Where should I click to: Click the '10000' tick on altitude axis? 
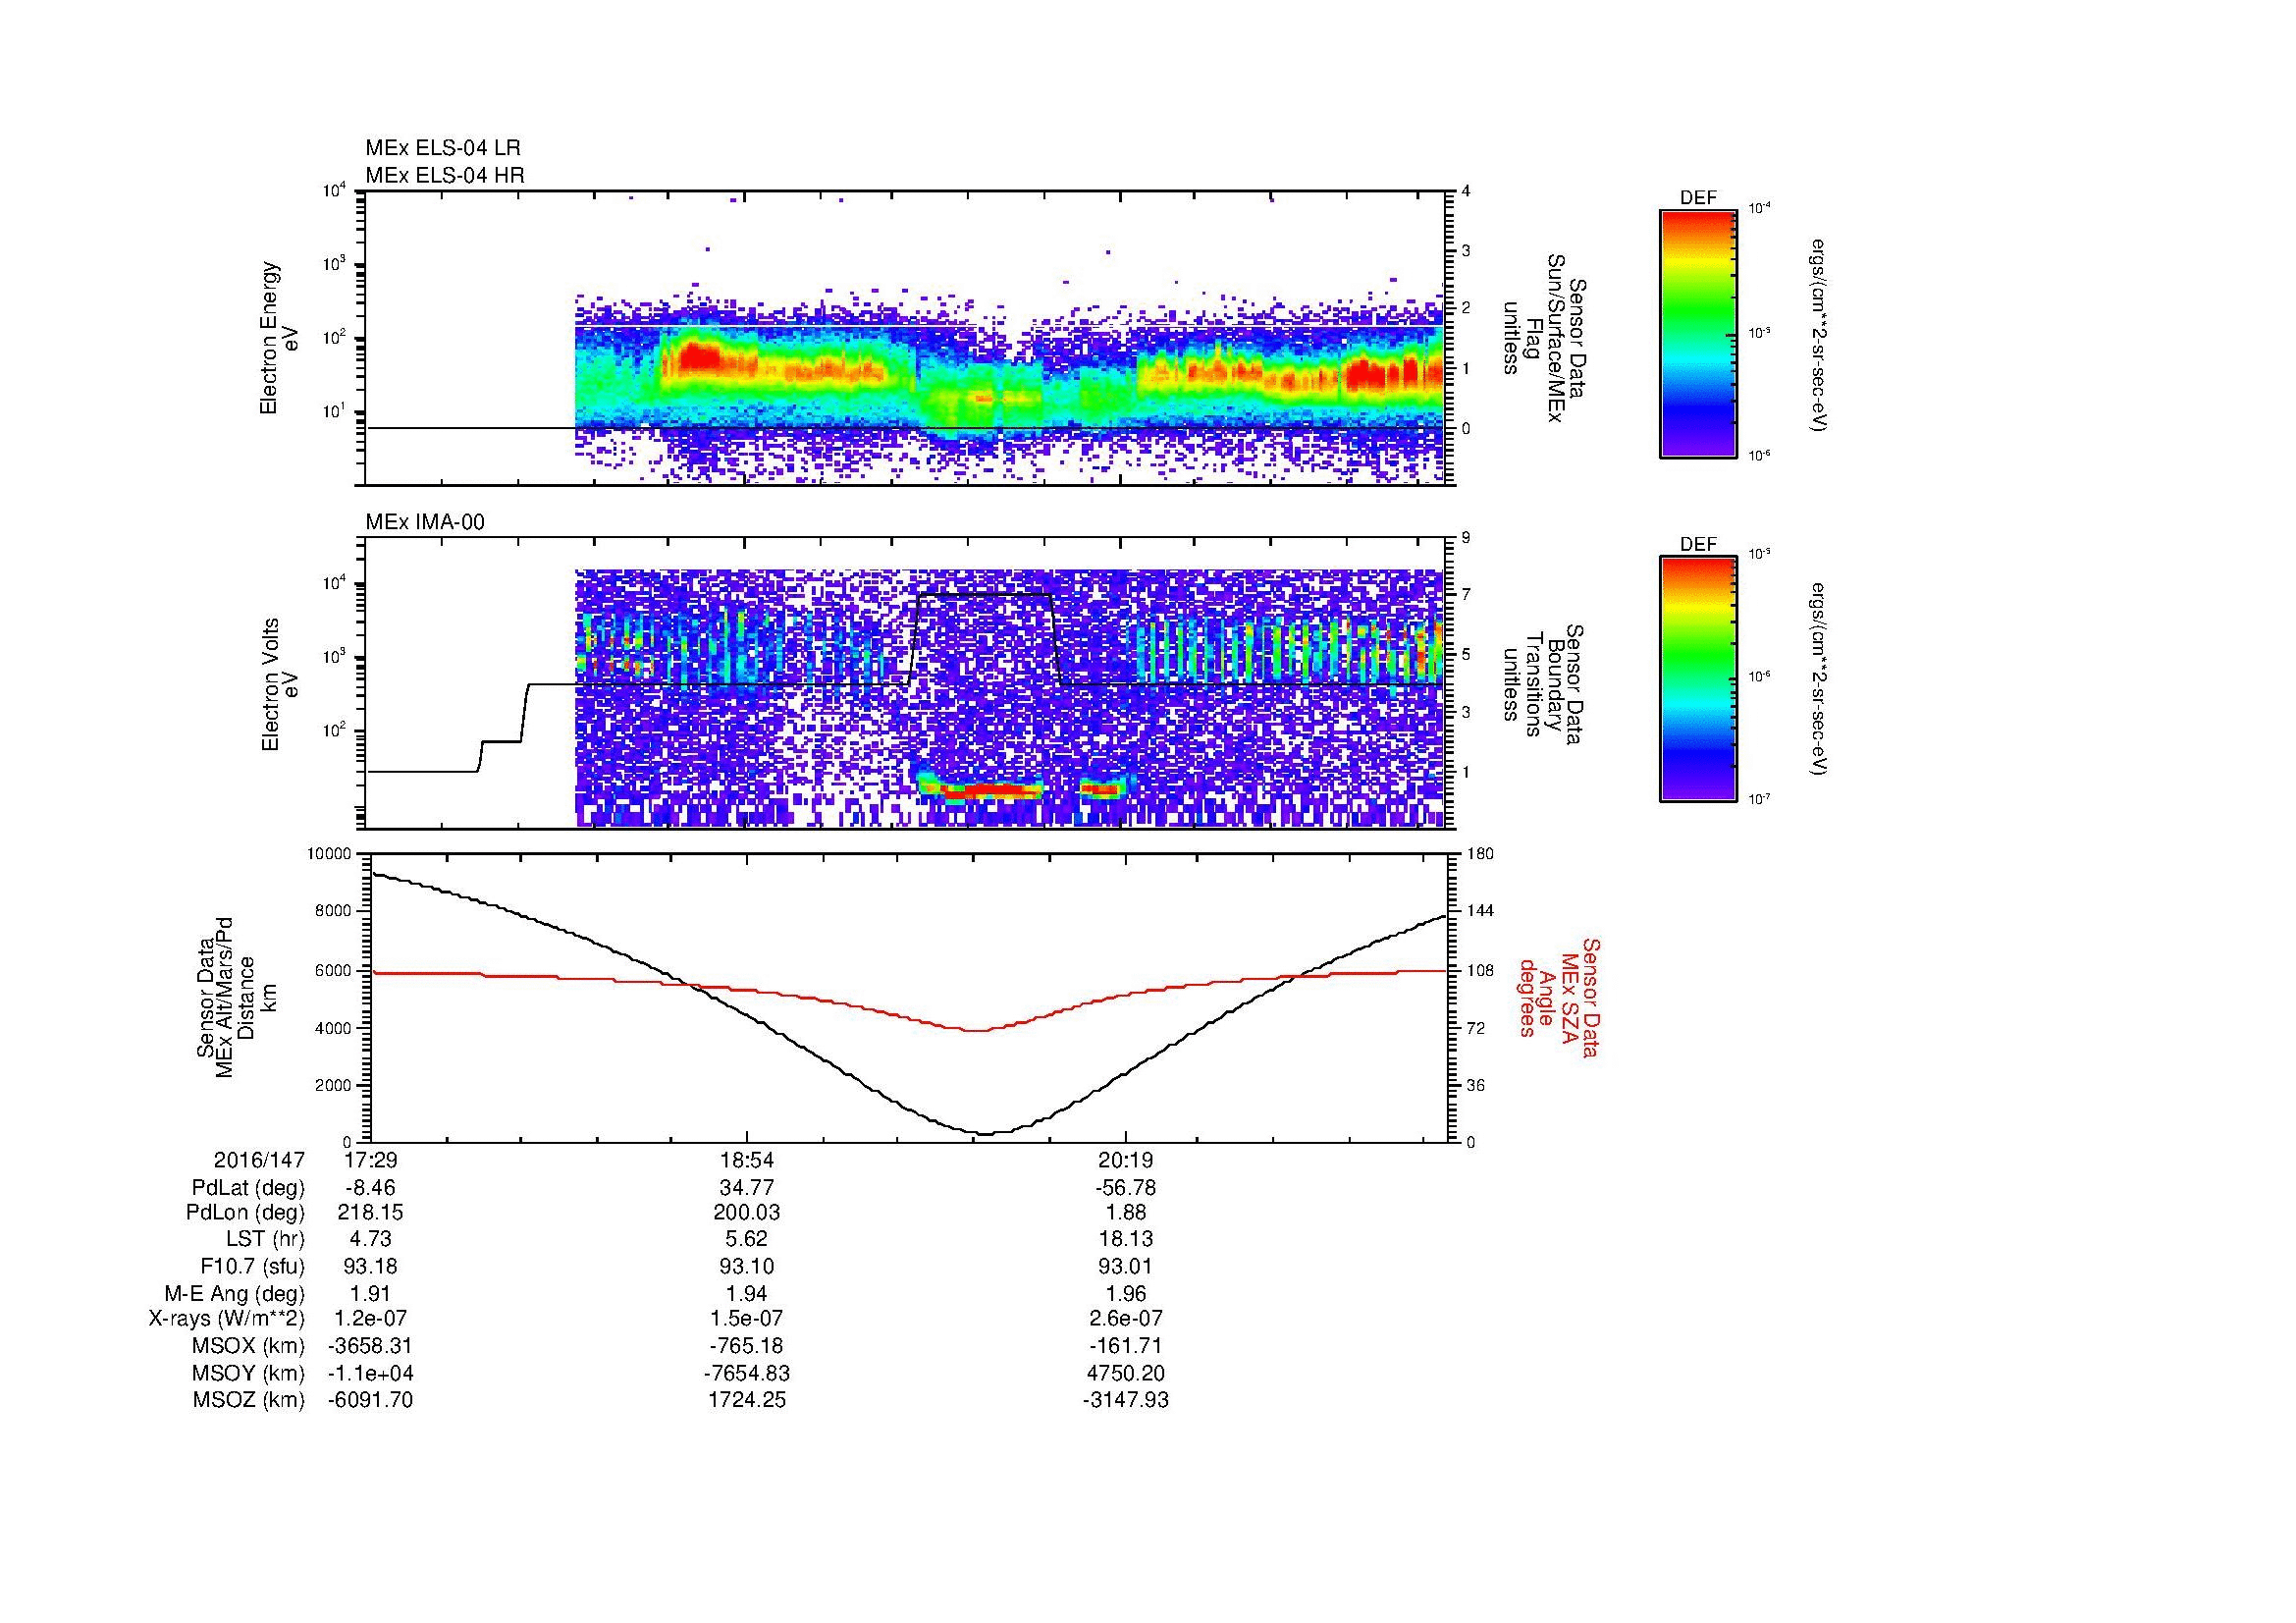pyautogui.click(x=330, y=853)
